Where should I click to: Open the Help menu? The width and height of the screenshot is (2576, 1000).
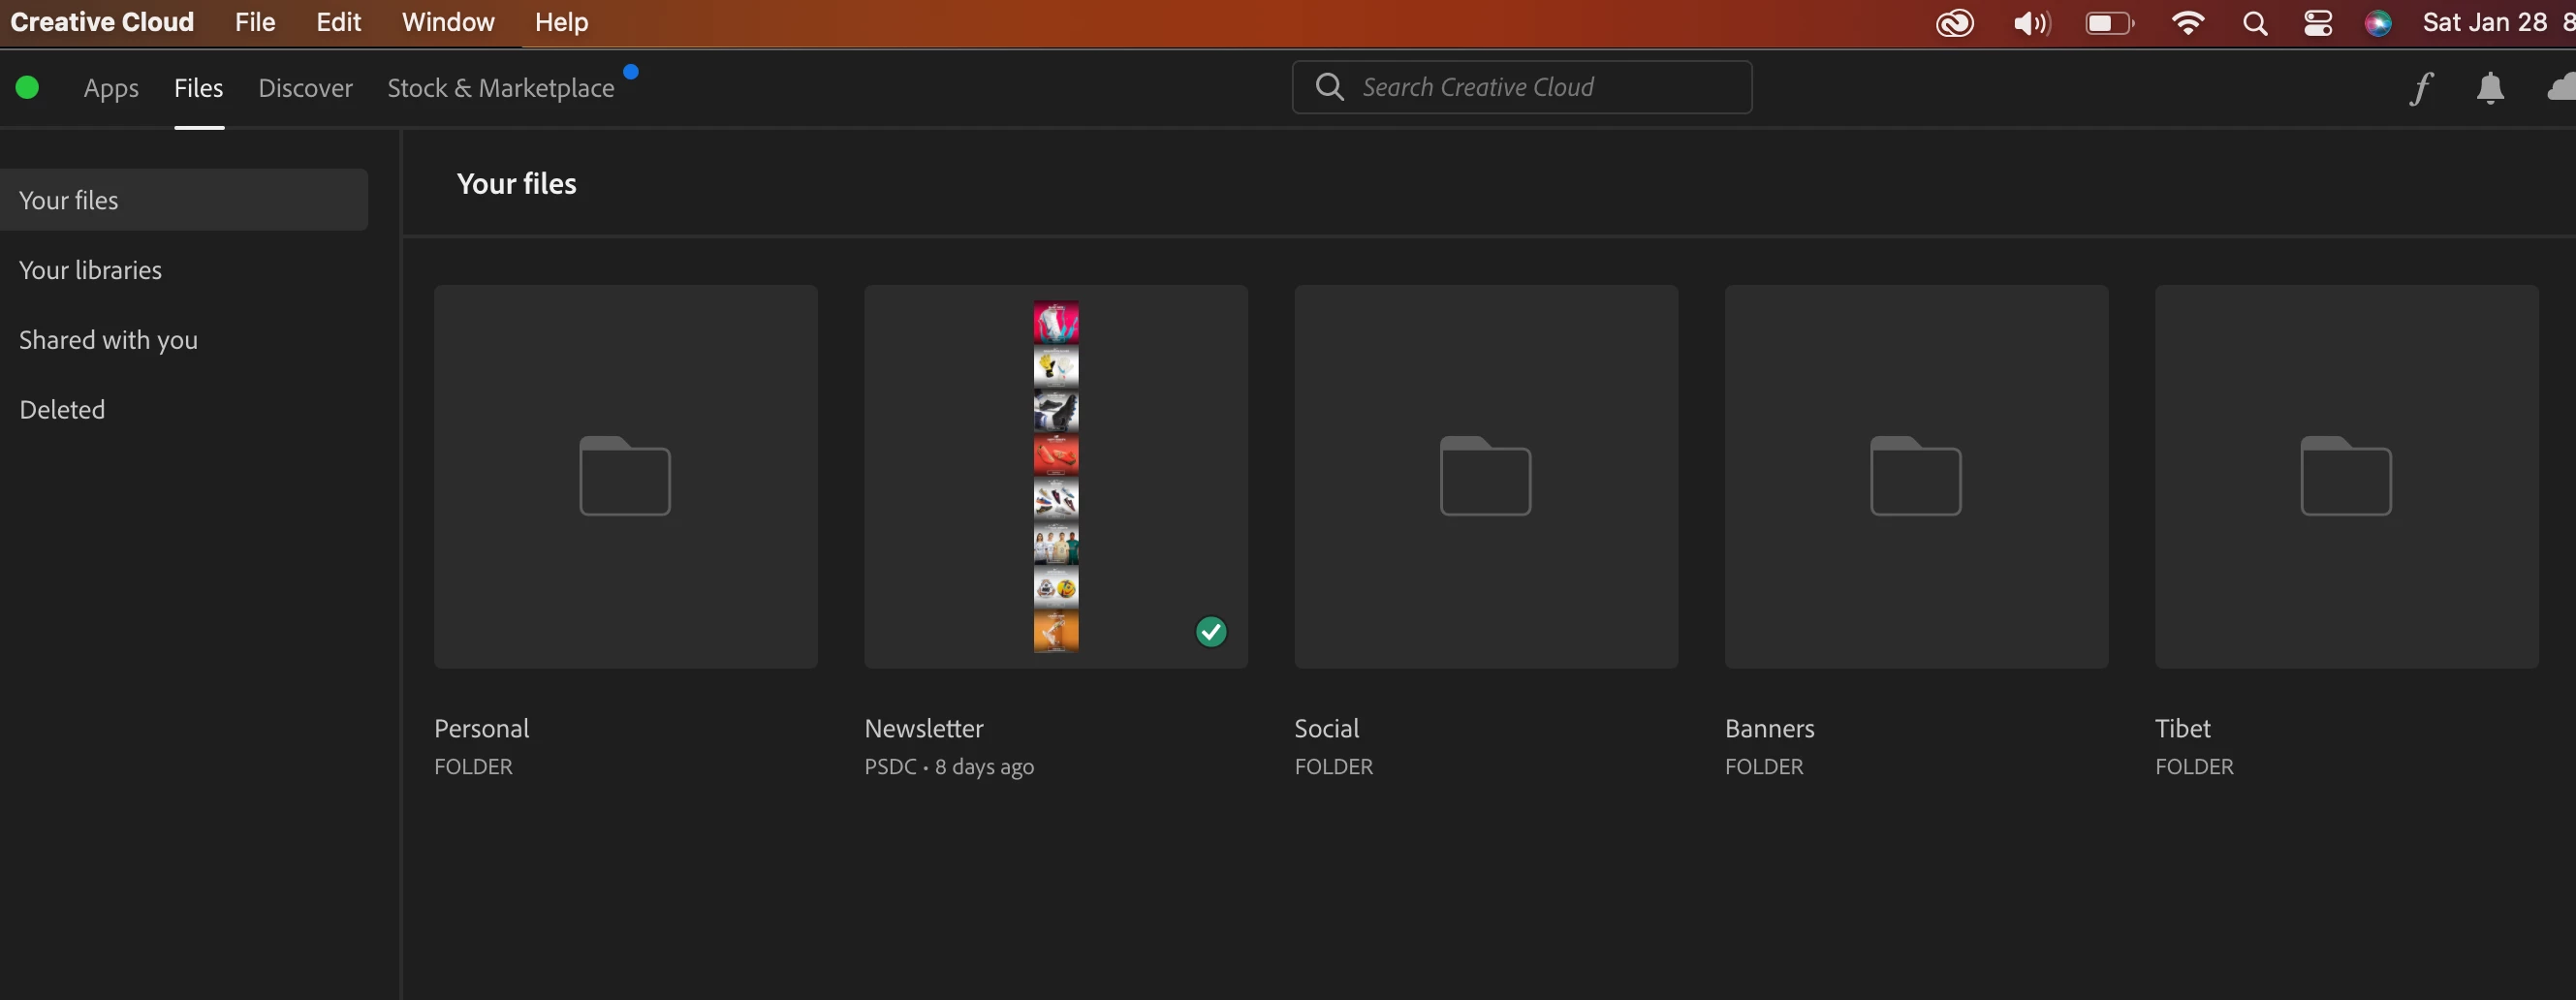(x=561, y=22)
